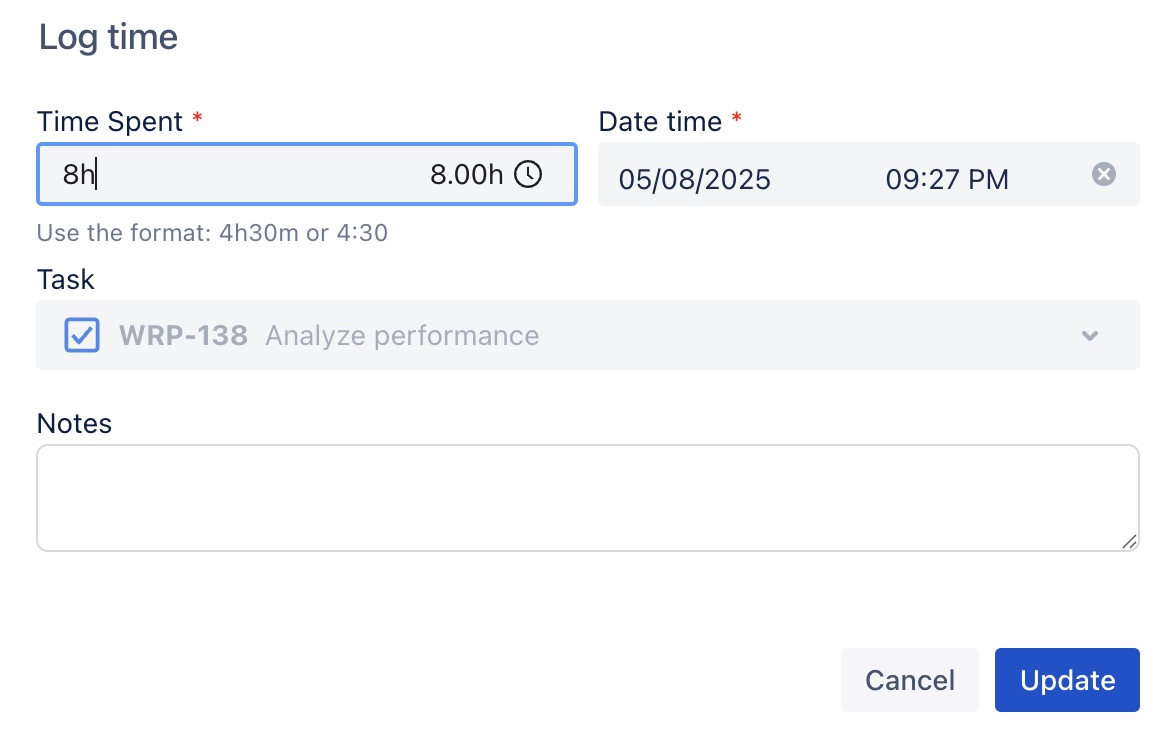This screenshot has width=1168, height=736.
Task: Click the time value 09:27 PM
Action: point(947,179)
